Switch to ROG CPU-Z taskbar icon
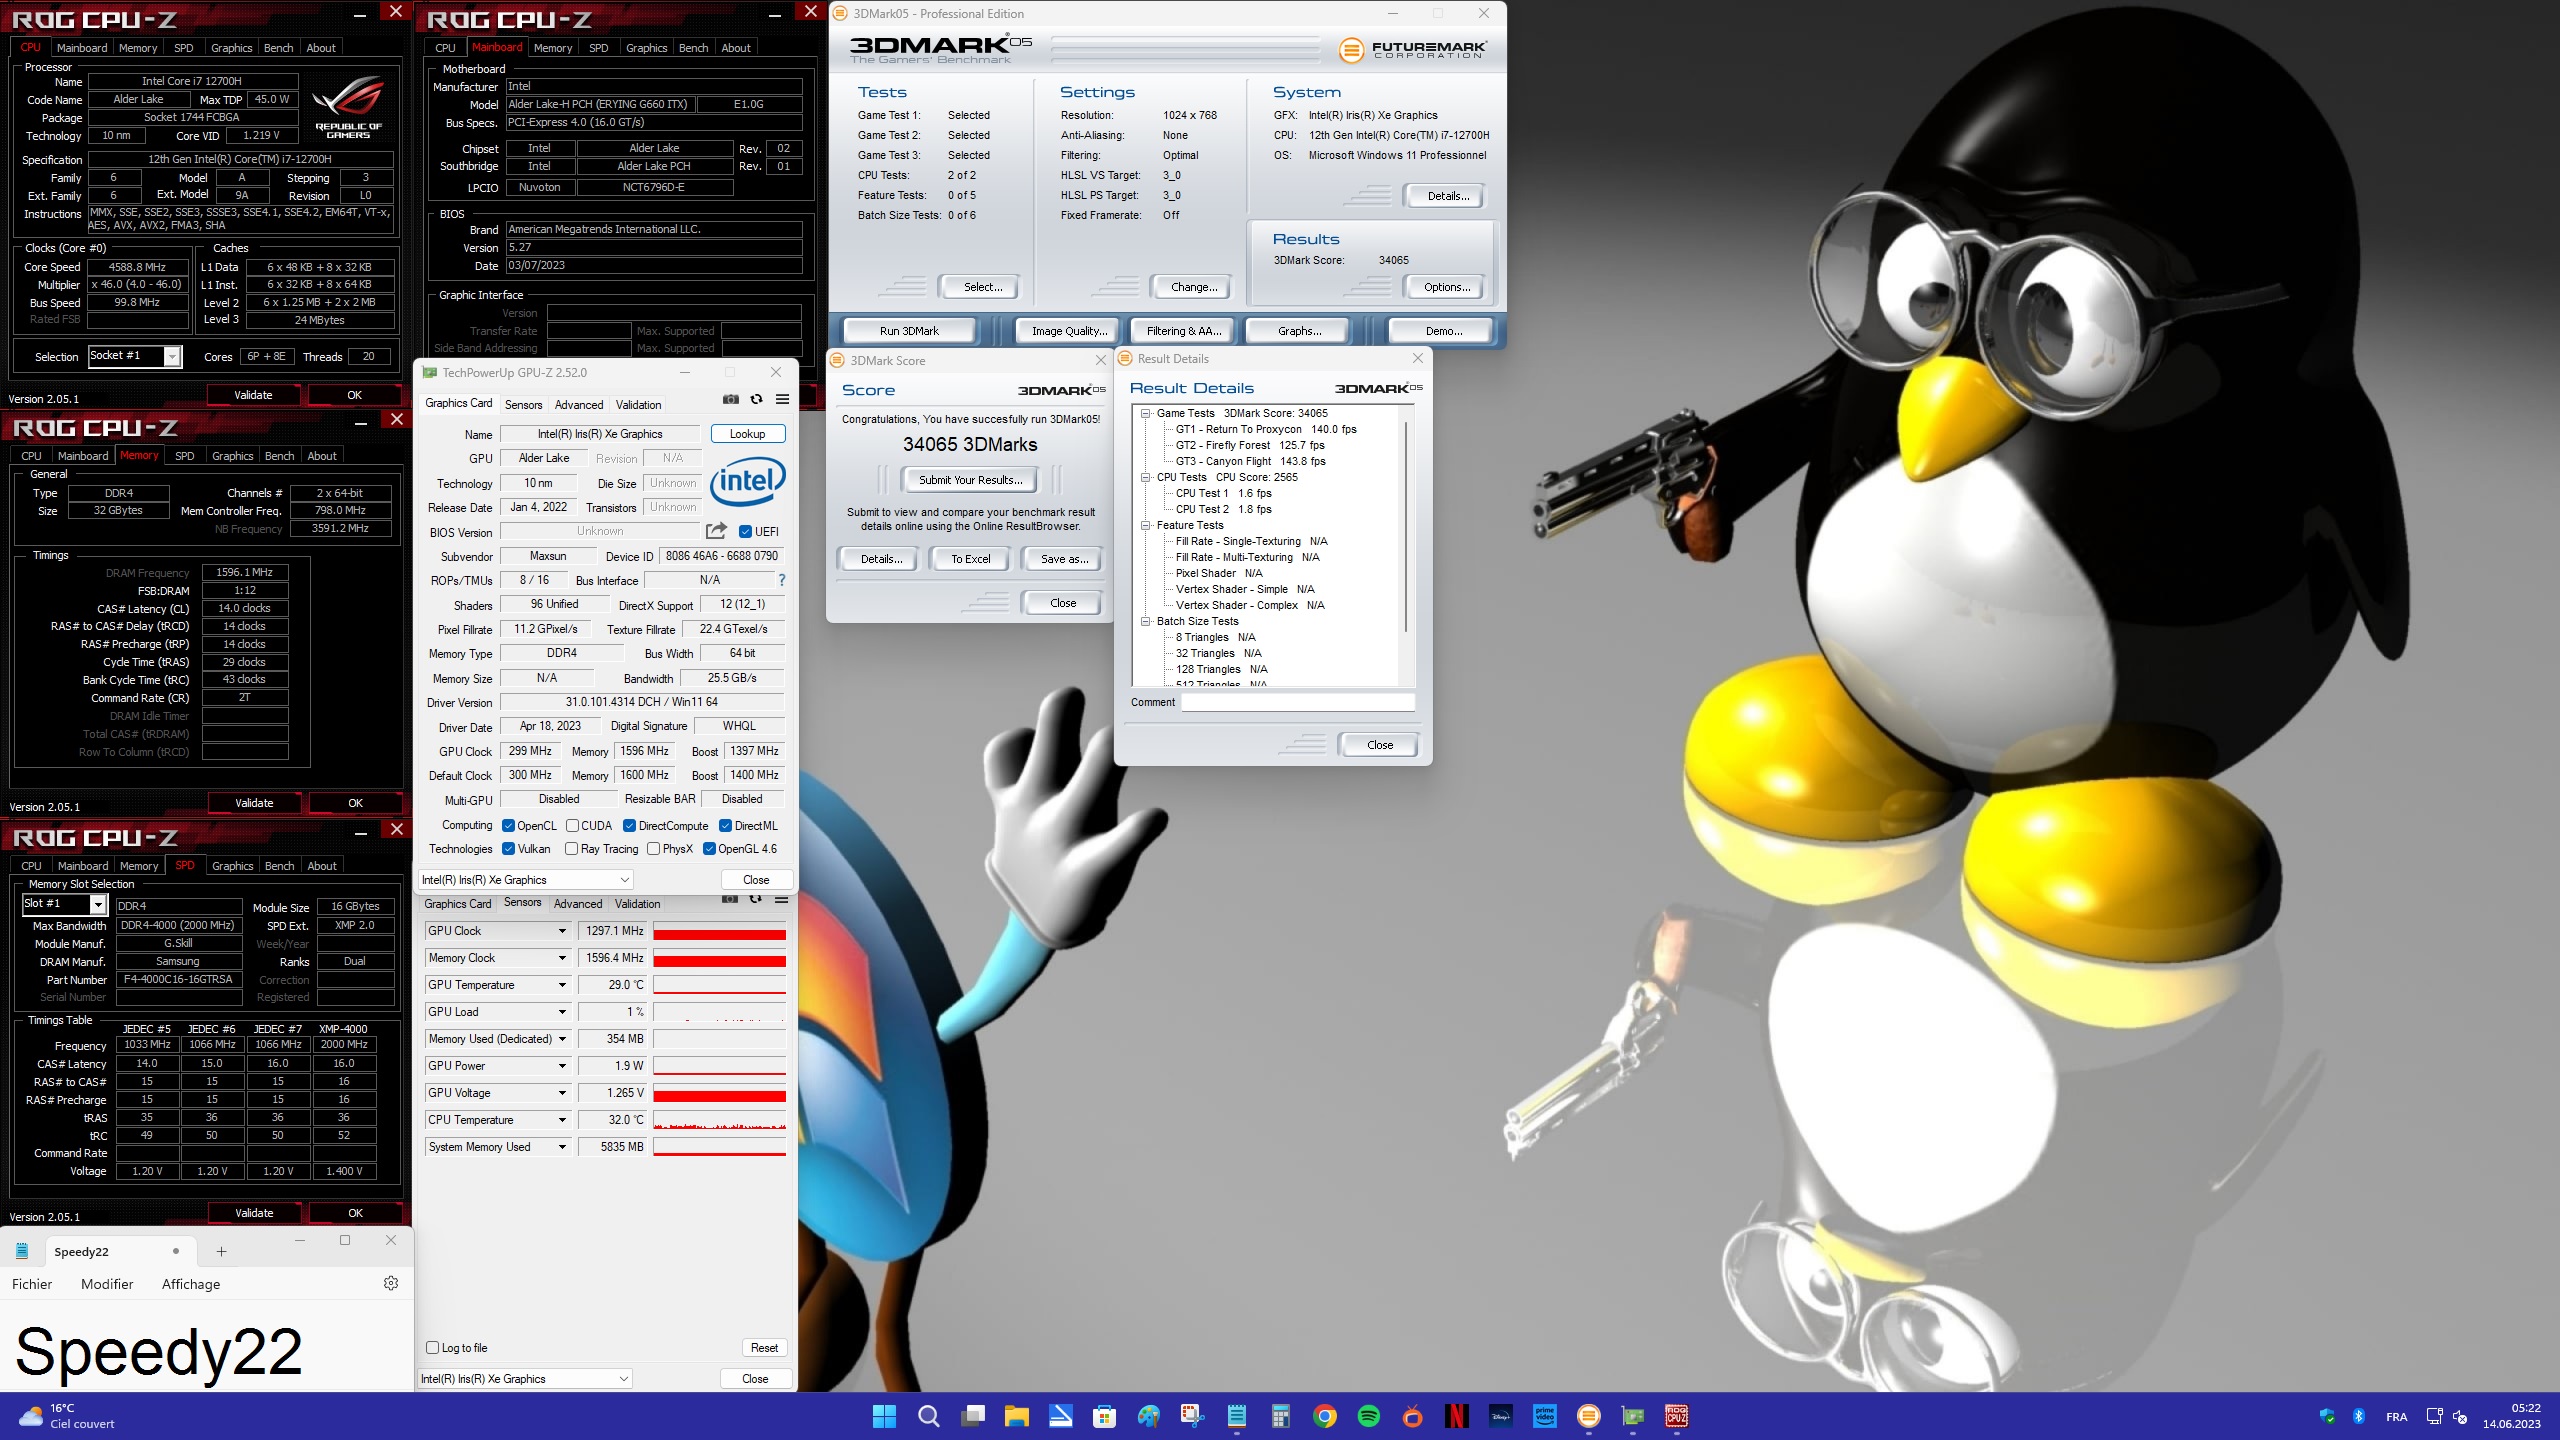 [1677, 1416]
